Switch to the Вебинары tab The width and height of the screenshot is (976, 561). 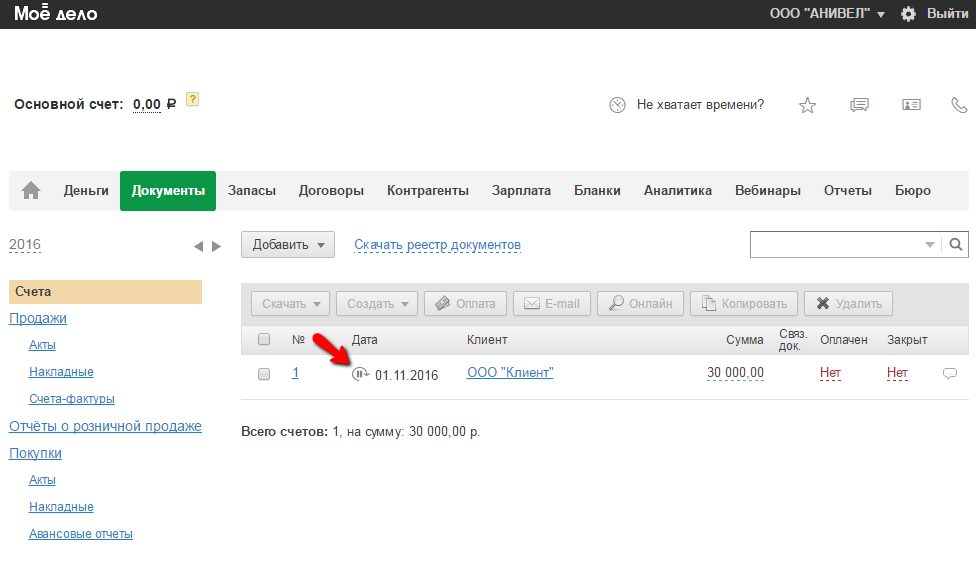coord(767,191)
